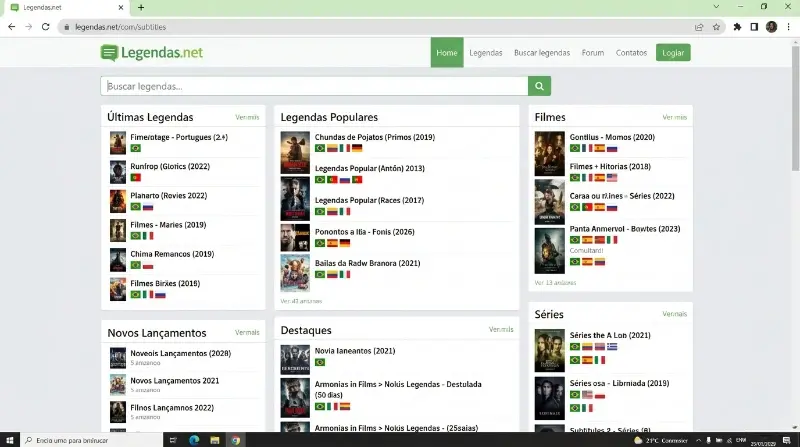800x447 pixels.
Task: Click Ver mais in Últimas Legendas
Action: tap(247, 117)
